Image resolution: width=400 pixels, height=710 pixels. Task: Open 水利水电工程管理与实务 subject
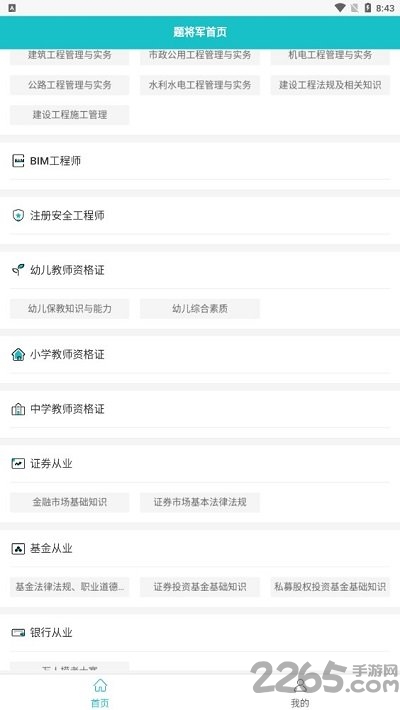(200, 85)
